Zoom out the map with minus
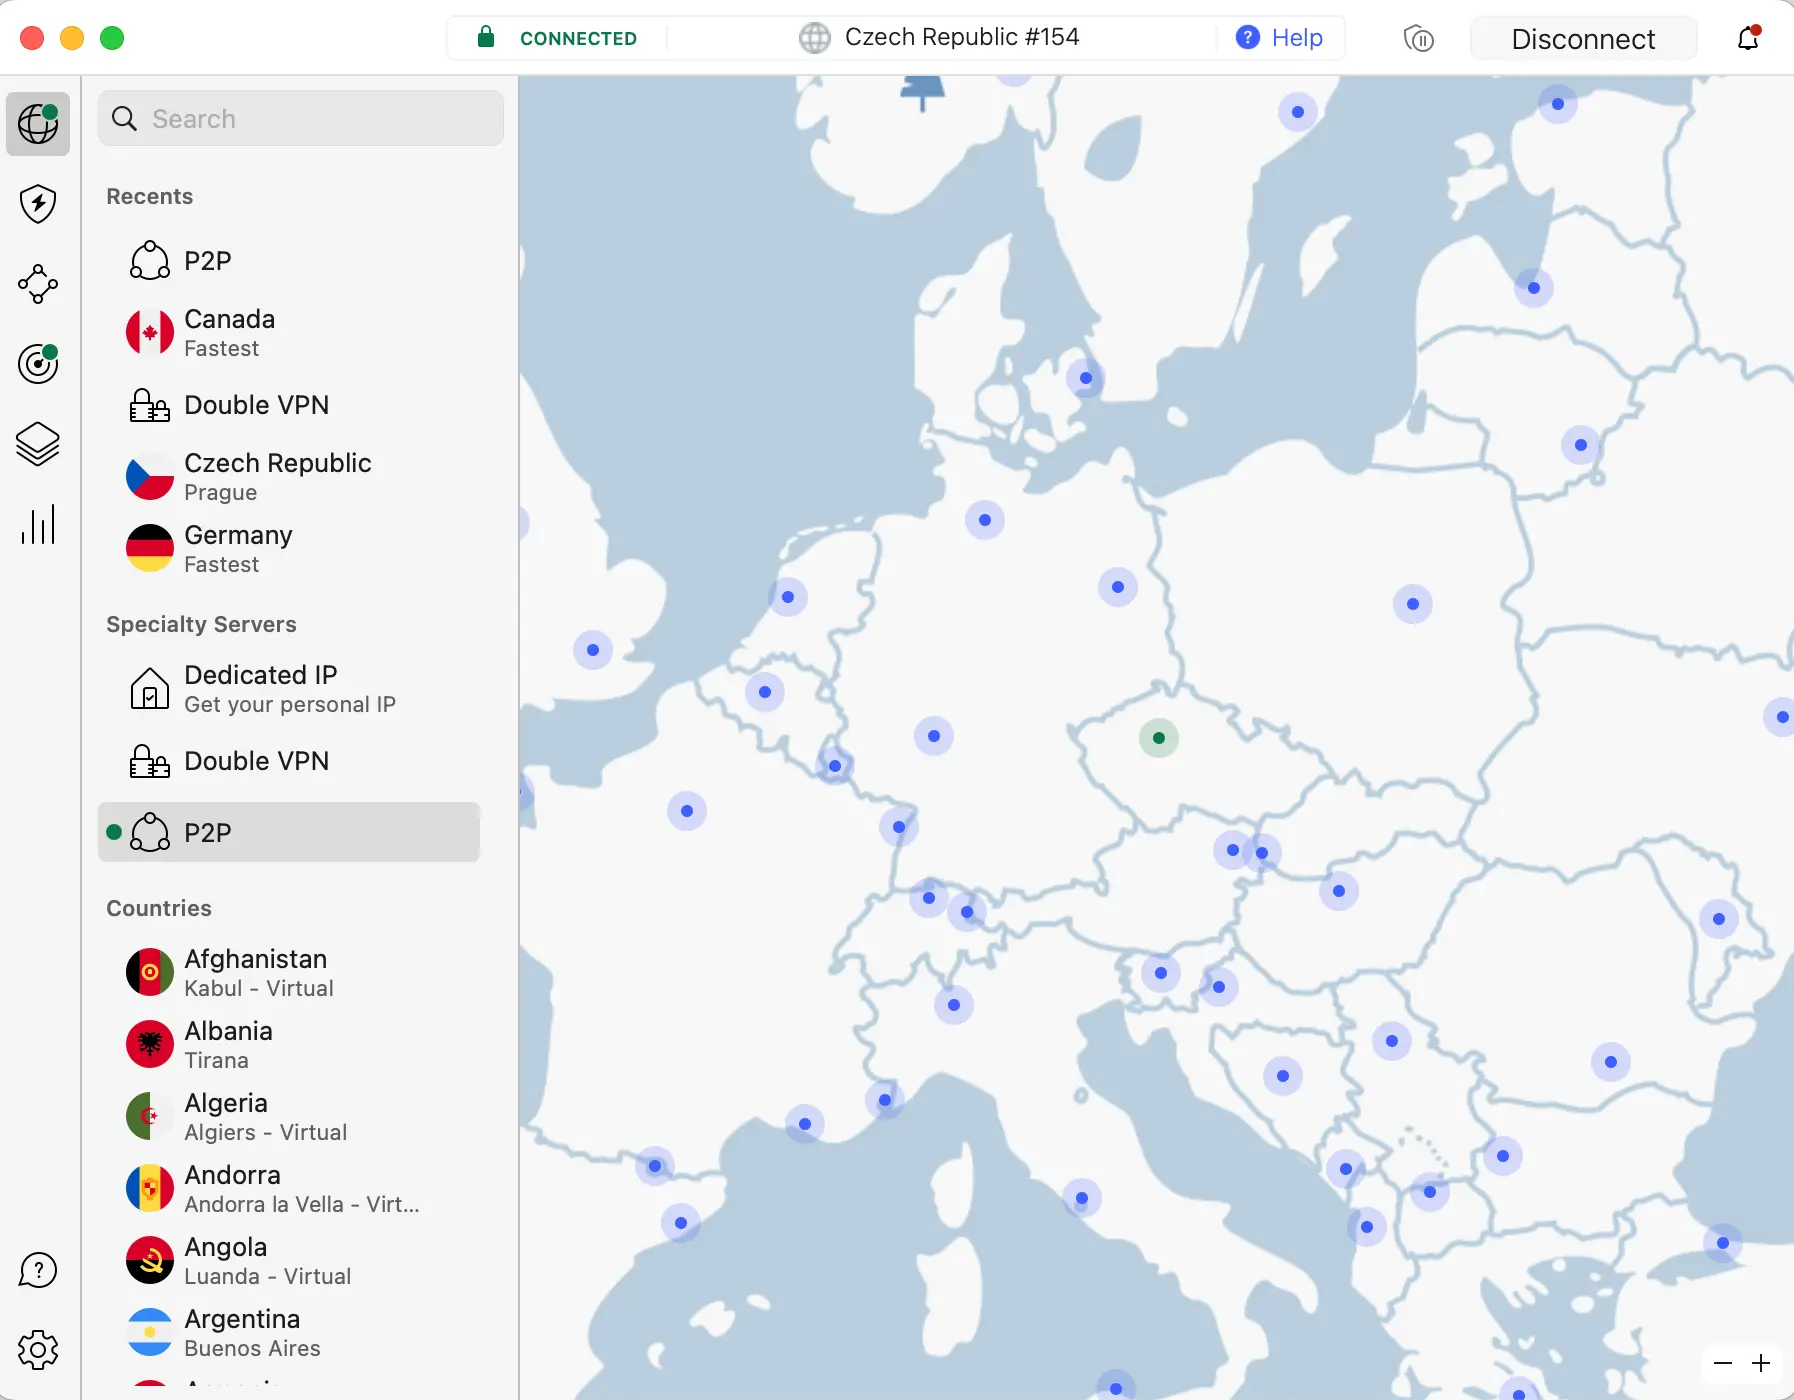1794x1400 pixels. 1723,1363
